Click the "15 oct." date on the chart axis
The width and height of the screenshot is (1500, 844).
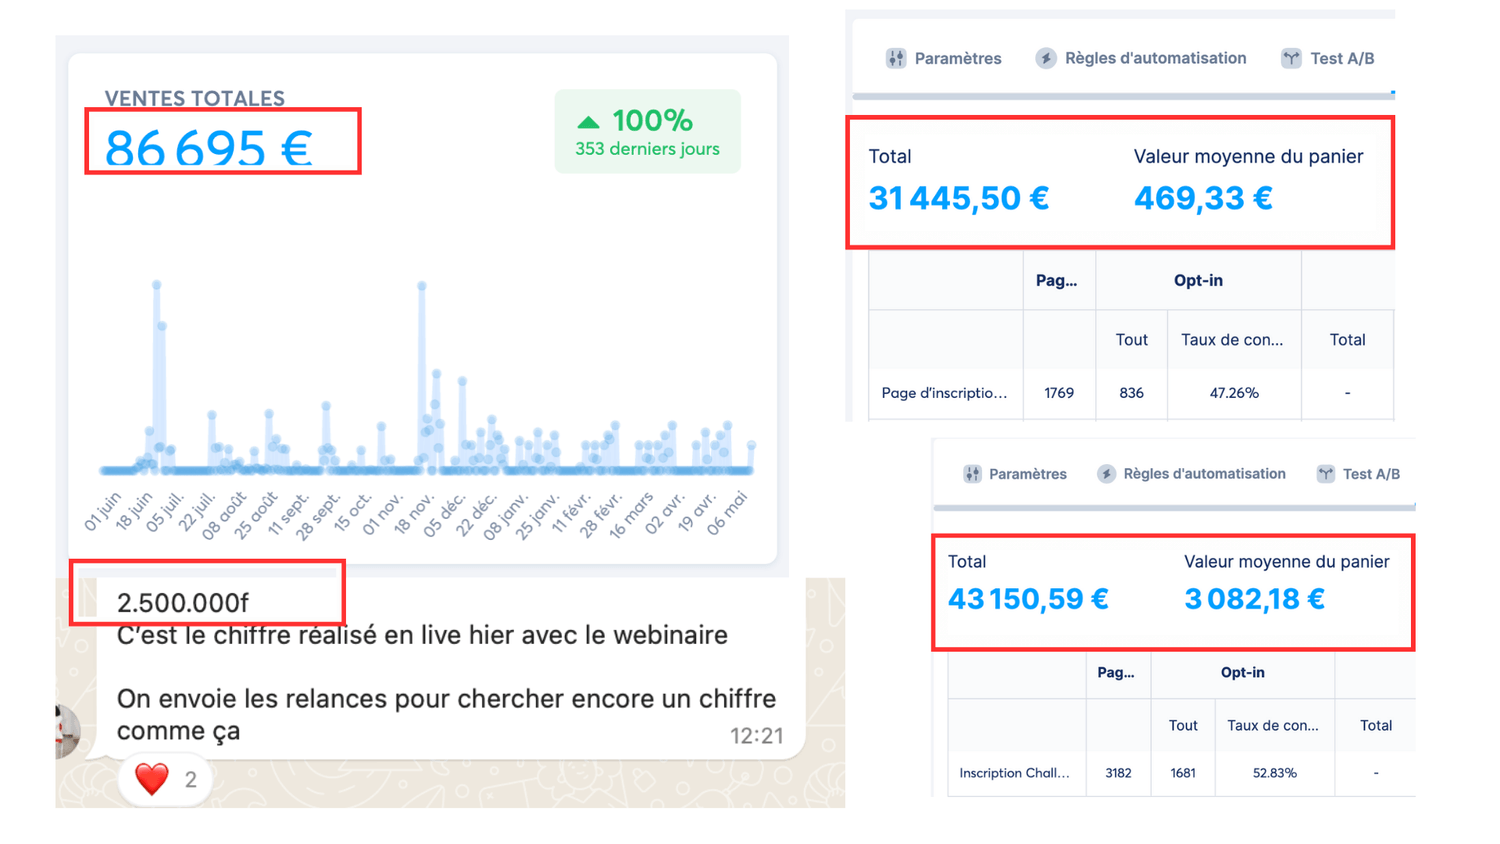click(x=352, y=512)
